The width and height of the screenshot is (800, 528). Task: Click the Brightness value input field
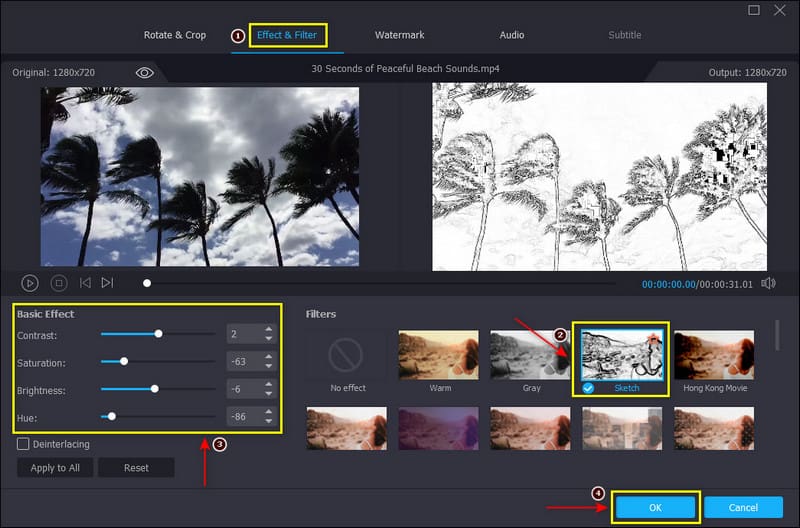click(x=243, y=388)
